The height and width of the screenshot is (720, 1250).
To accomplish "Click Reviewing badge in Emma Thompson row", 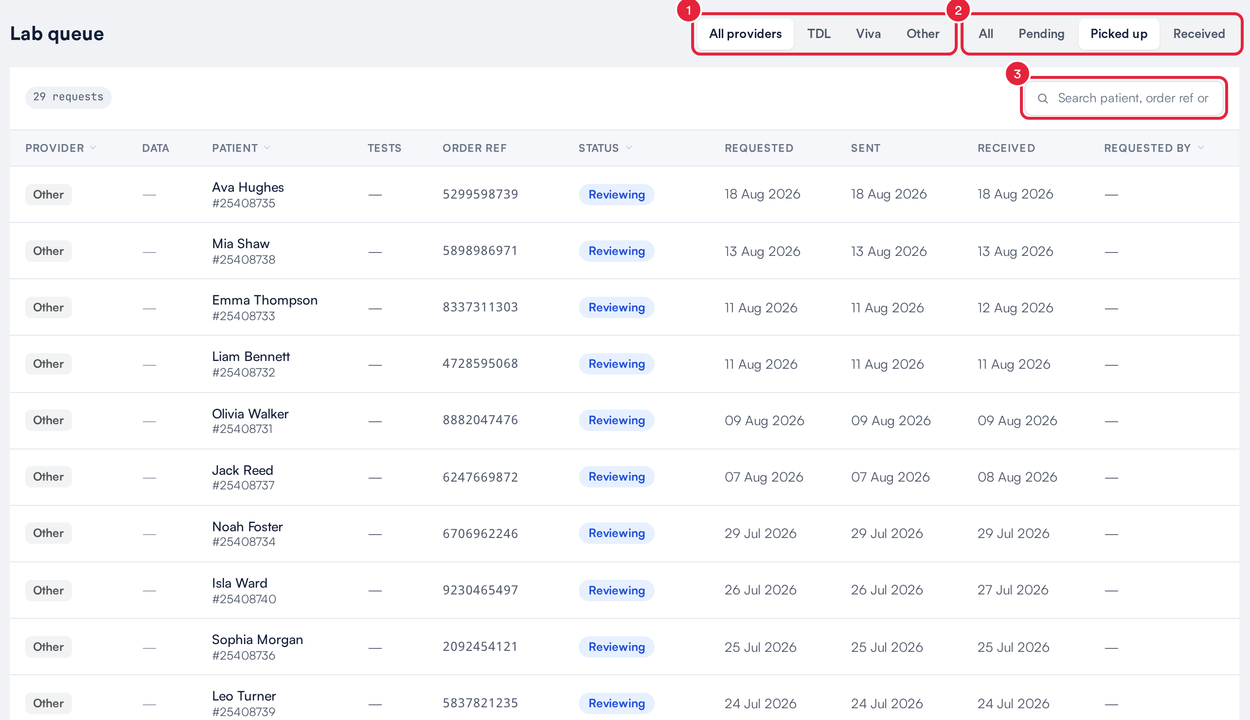I will coord(616,308).
